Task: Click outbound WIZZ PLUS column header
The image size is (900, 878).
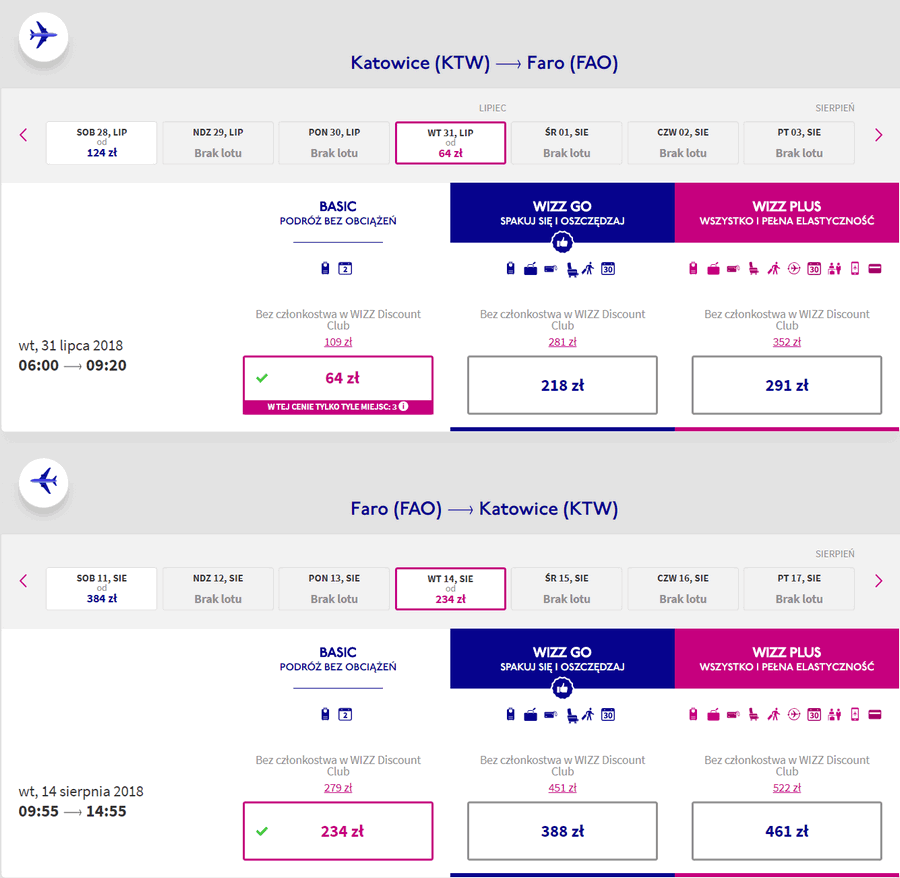Action: [x=787, y=212]
